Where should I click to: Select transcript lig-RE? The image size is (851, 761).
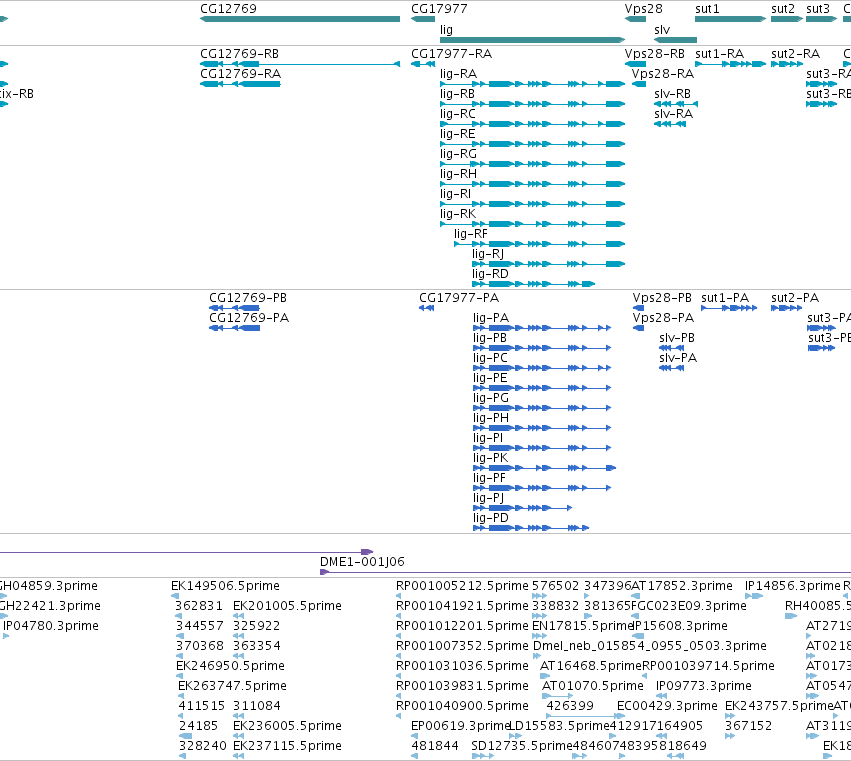(532, 144)
